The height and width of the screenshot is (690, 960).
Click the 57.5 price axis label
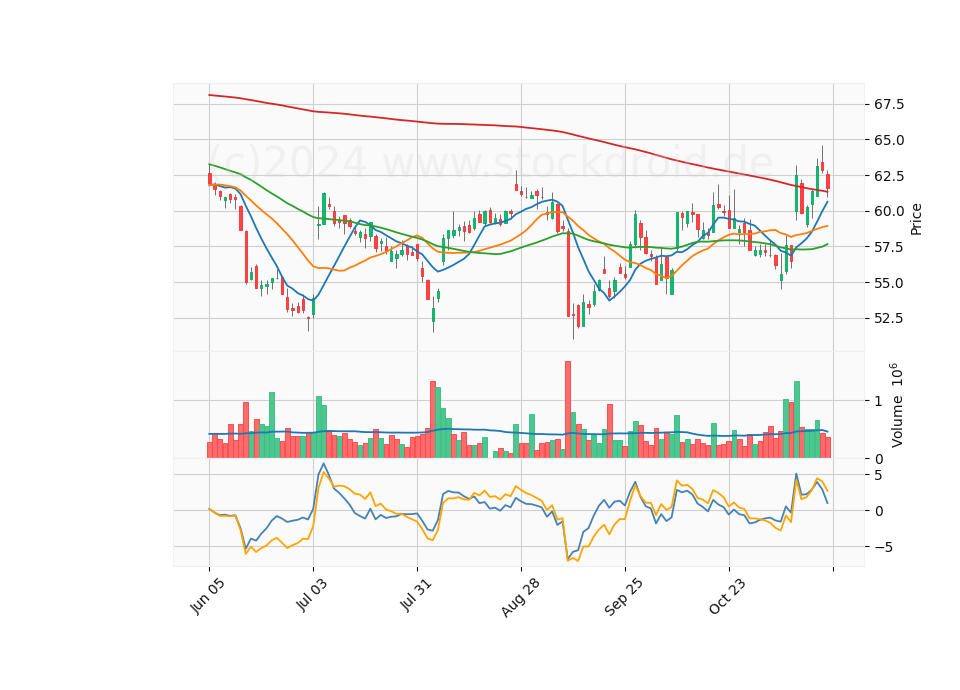(x=888, y=247)
